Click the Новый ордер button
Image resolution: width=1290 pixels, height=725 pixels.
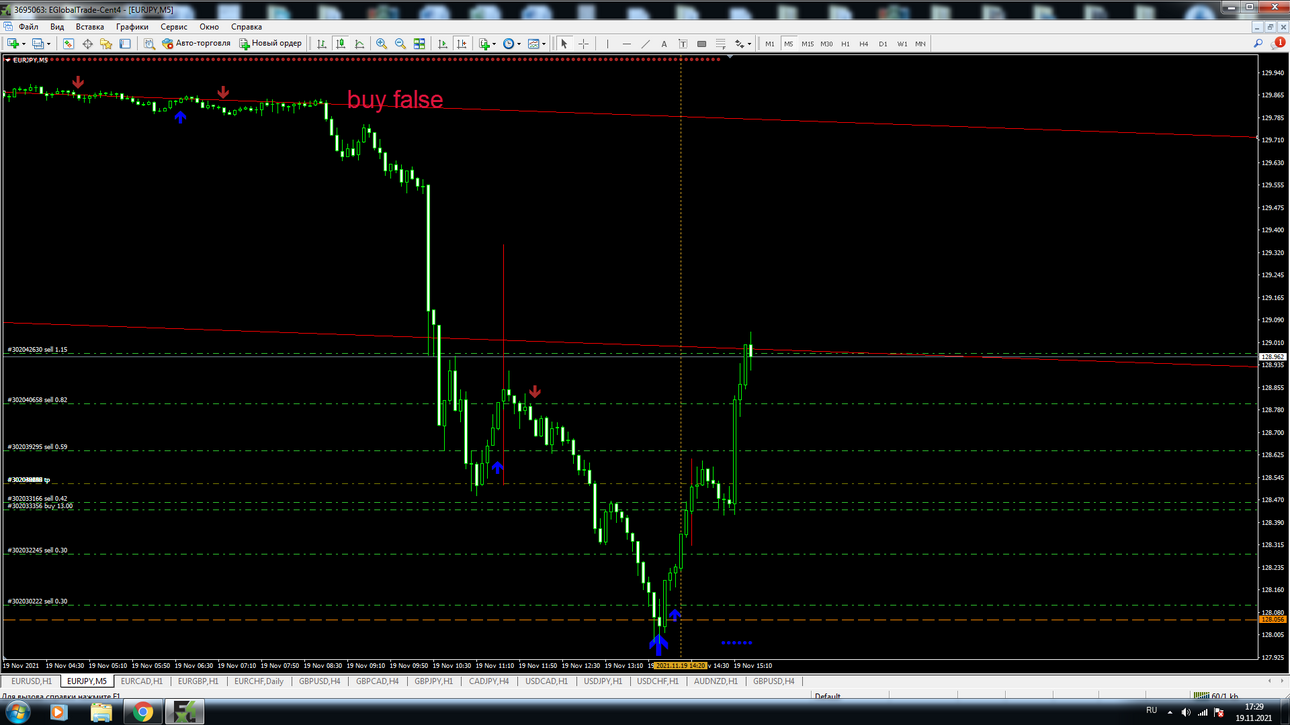pyautogui.click(x=270, y=44)
